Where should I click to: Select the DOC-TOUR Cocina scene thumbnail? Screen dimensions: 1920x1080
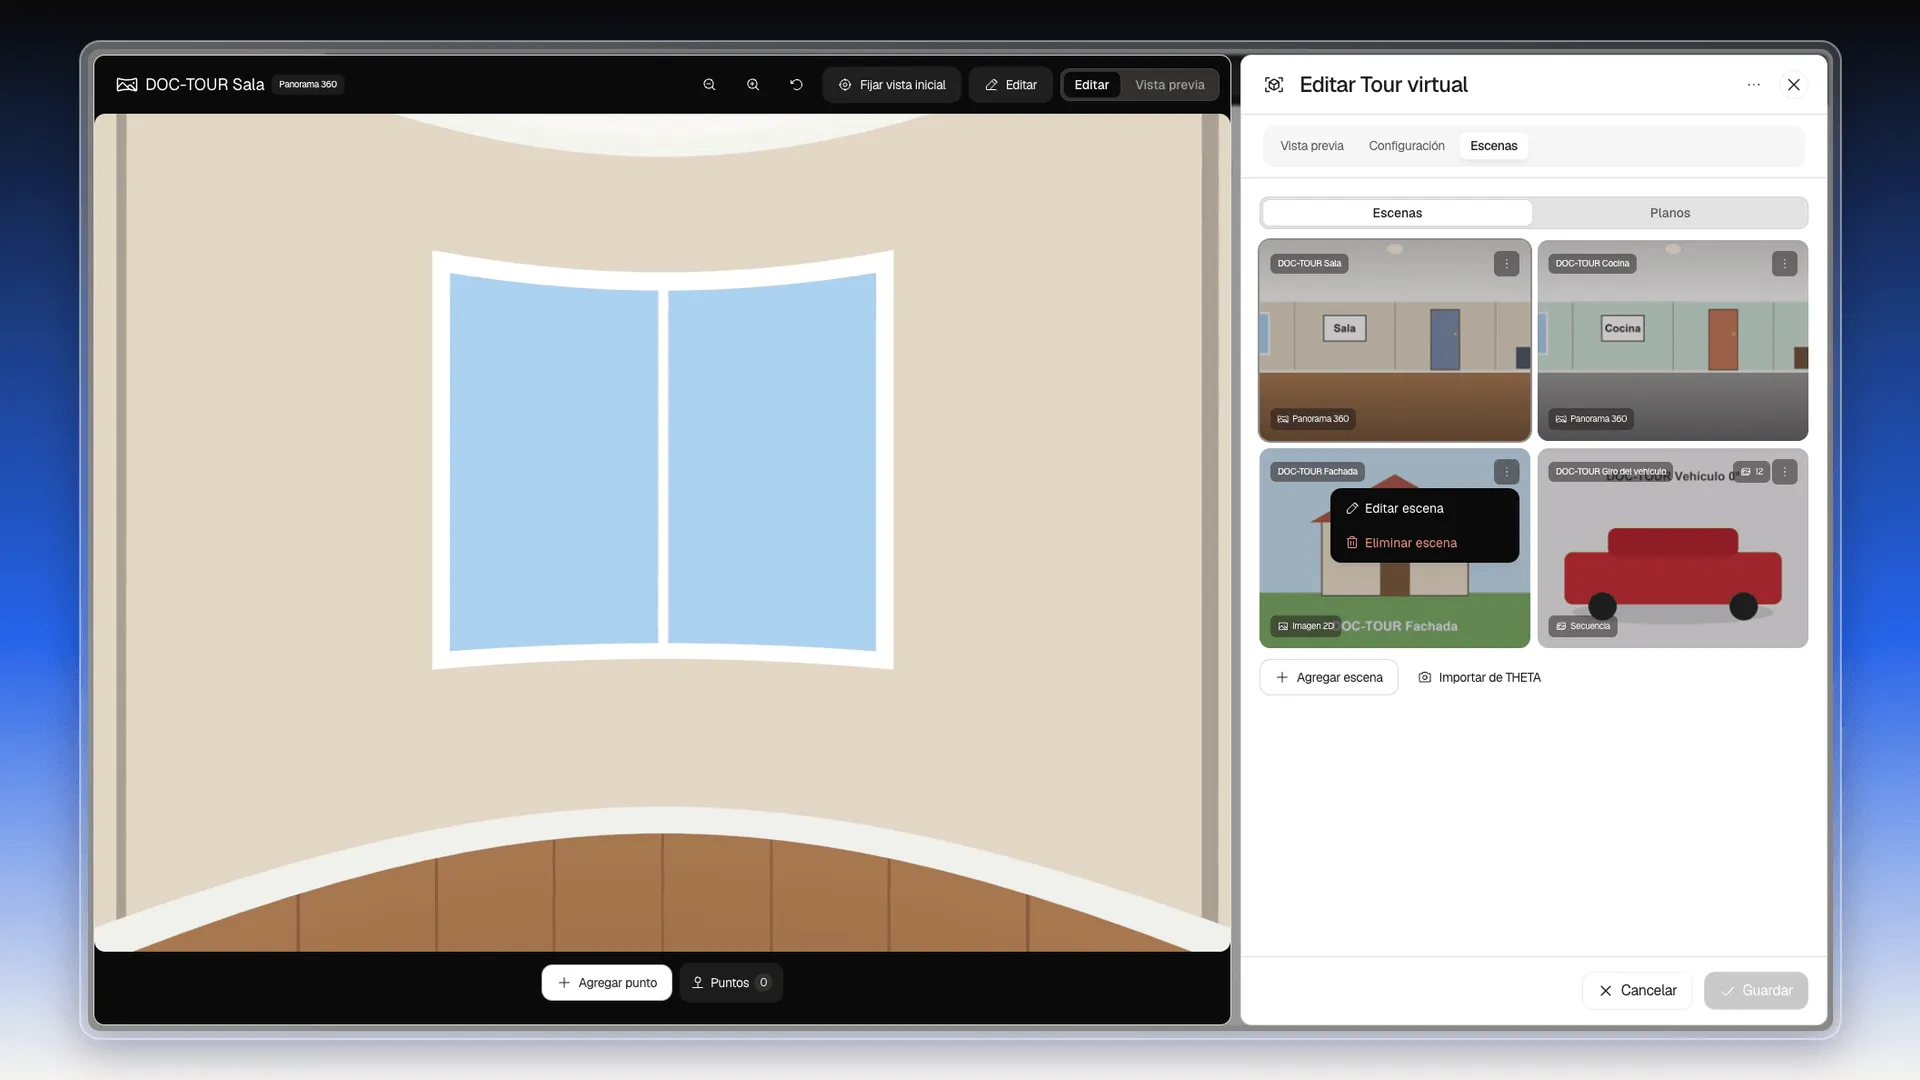(x=1672, y=340)
